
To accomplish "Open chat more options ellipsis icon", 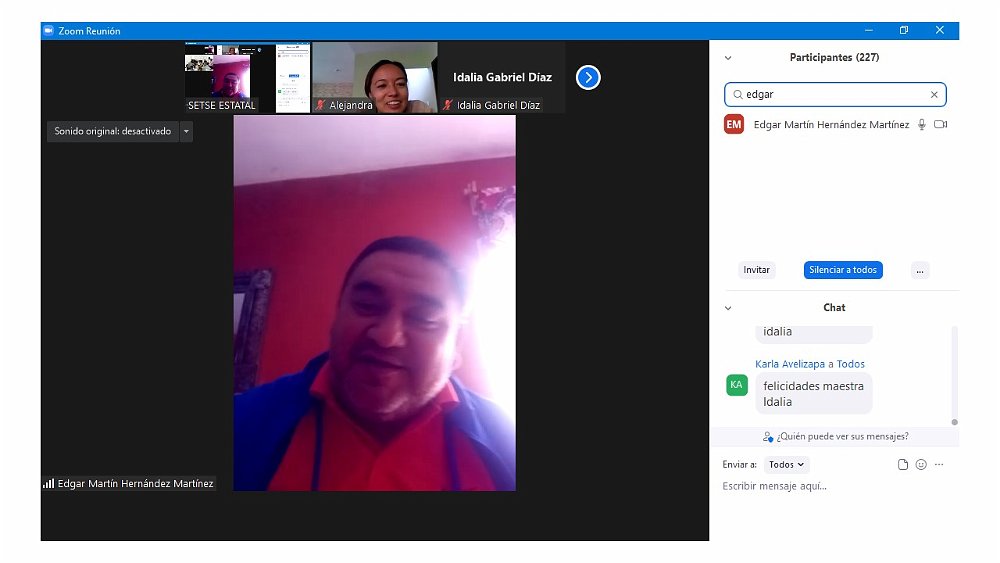I will (939, 465).
